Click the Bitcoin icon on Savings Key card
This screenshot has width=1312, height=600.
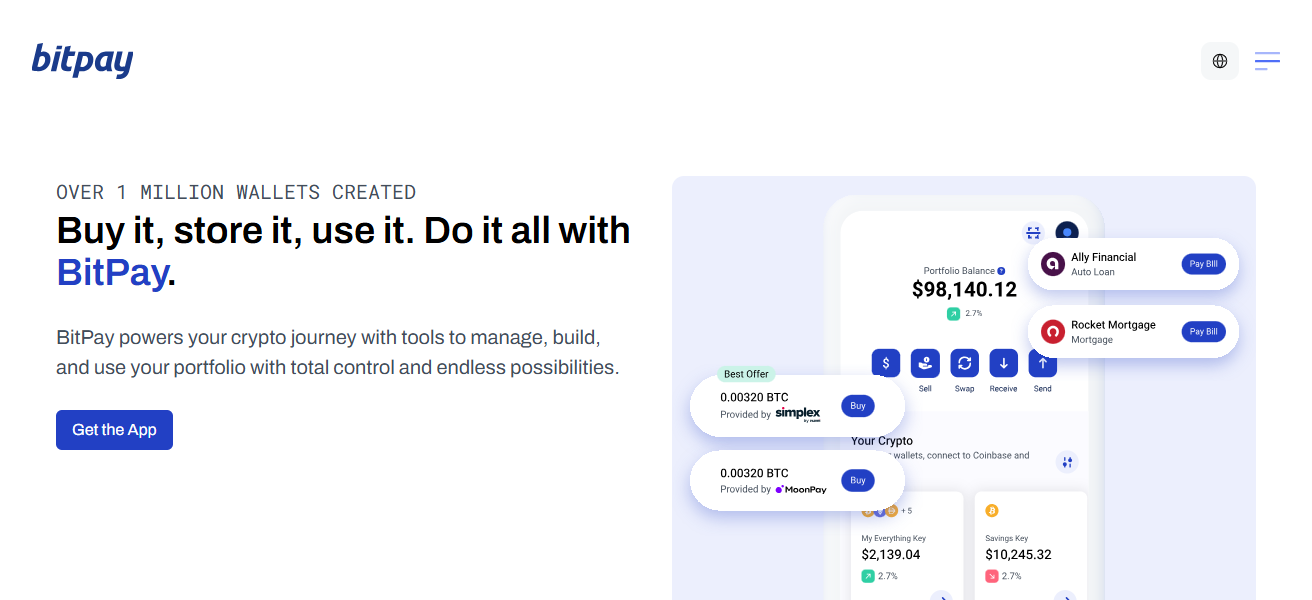coord(991,510)
